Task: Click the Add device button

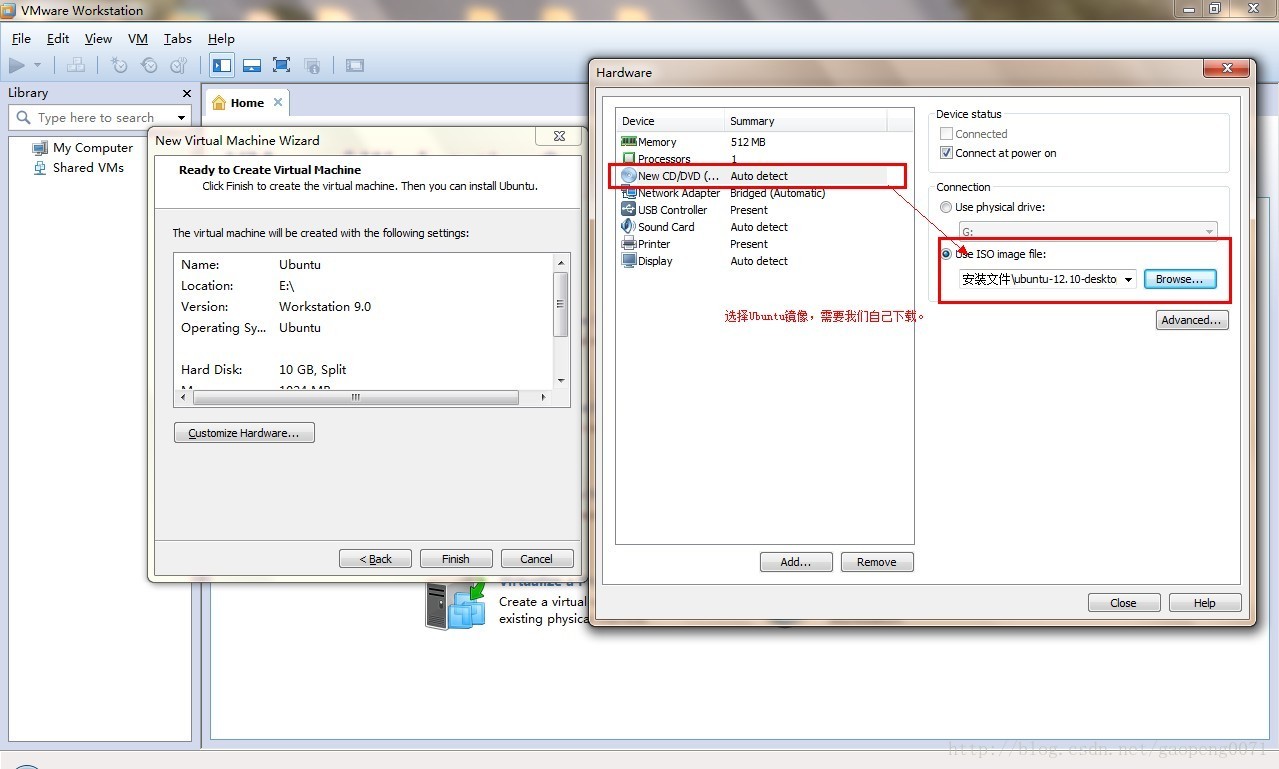Action: coord(796,562)
